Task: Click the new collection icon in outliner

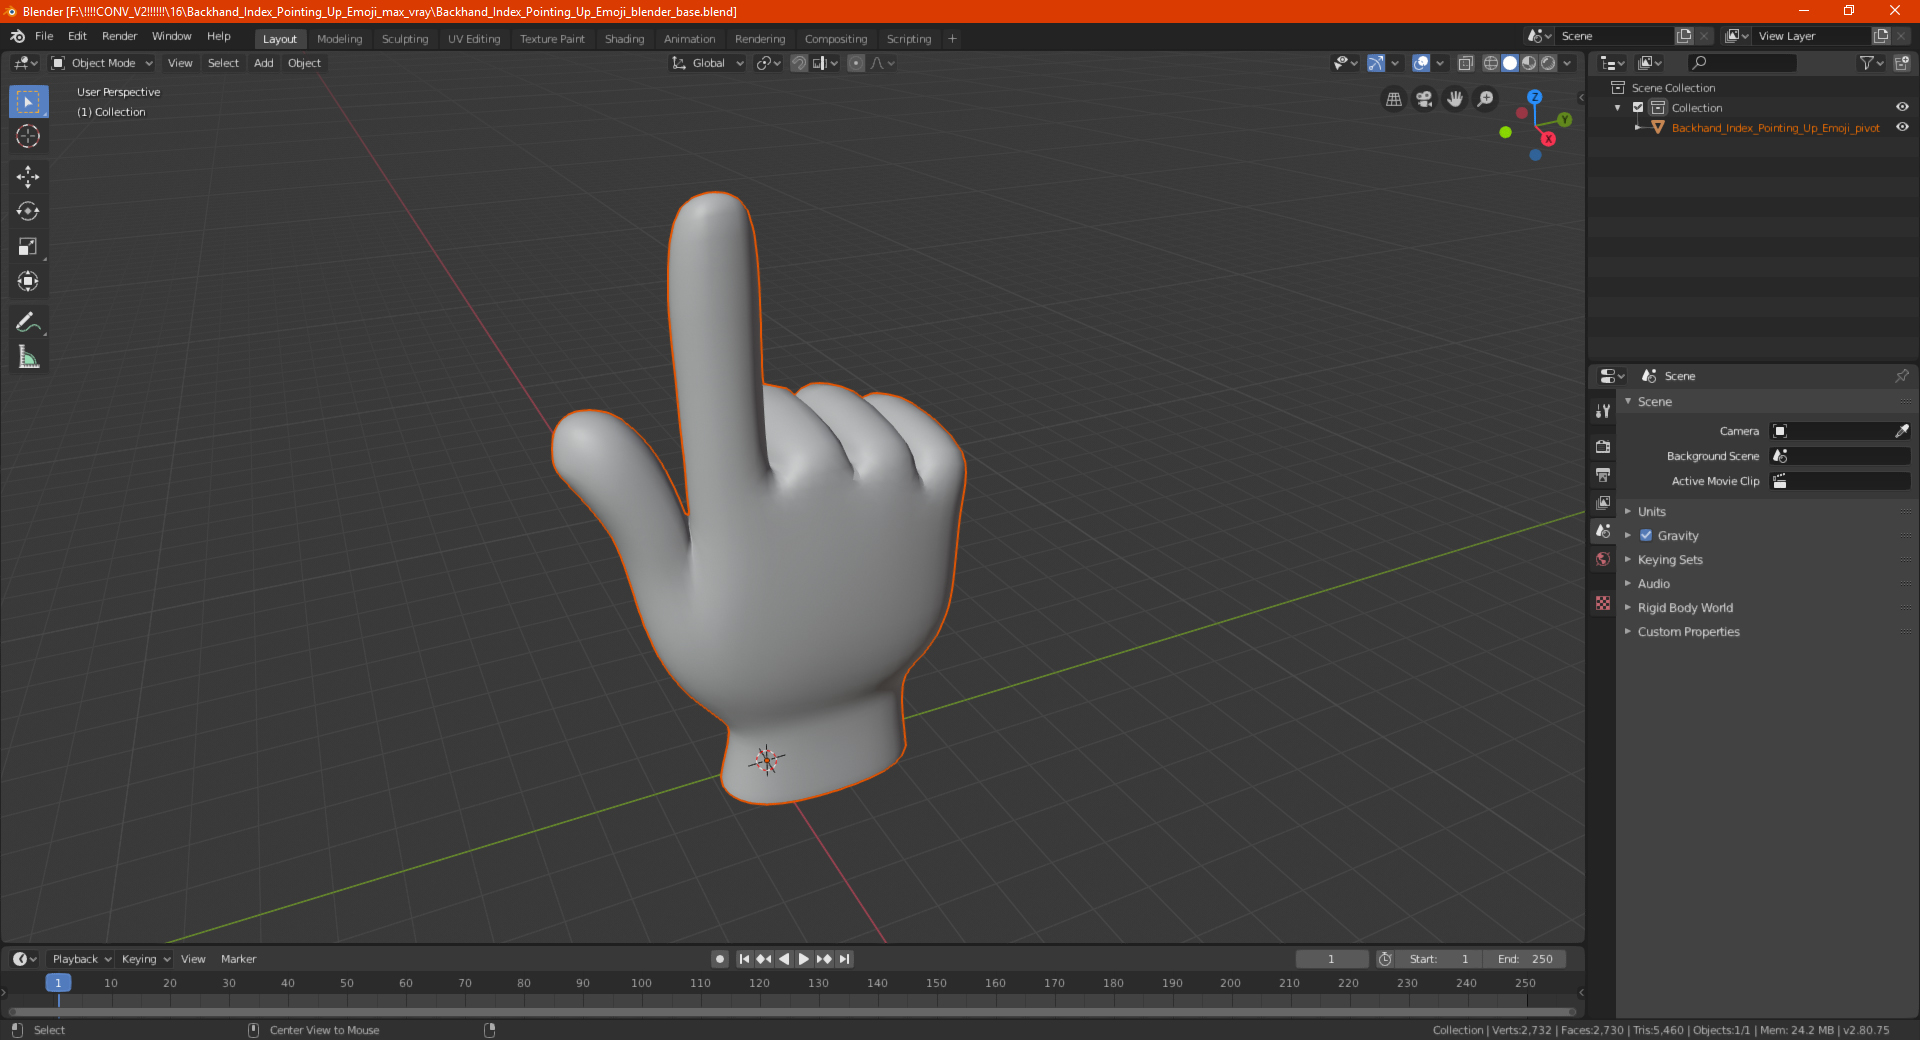Action: click(x=1901, y=63)
